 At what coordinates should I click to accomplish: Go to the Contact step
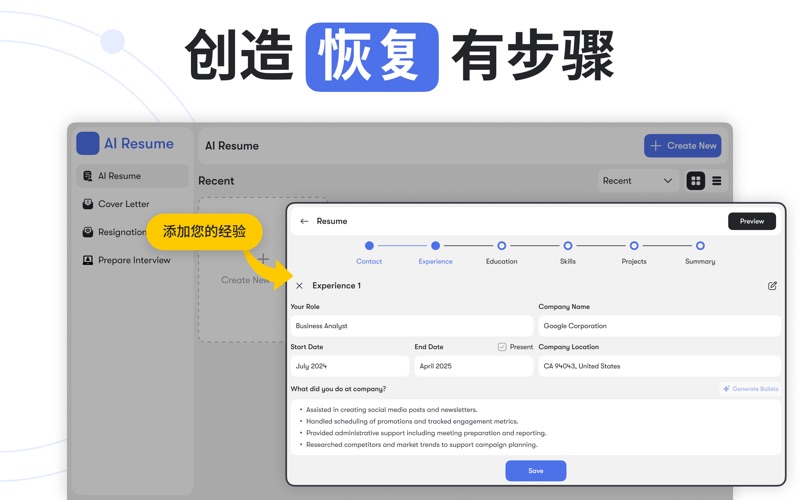point(369,253)
